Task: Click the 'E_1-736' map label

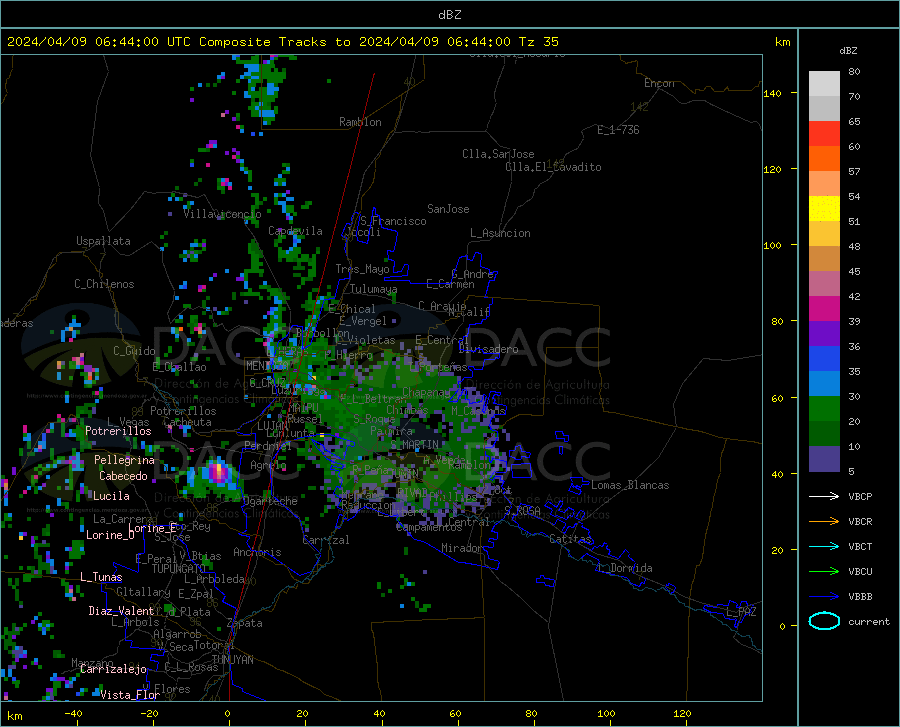Action: [618, 130]
